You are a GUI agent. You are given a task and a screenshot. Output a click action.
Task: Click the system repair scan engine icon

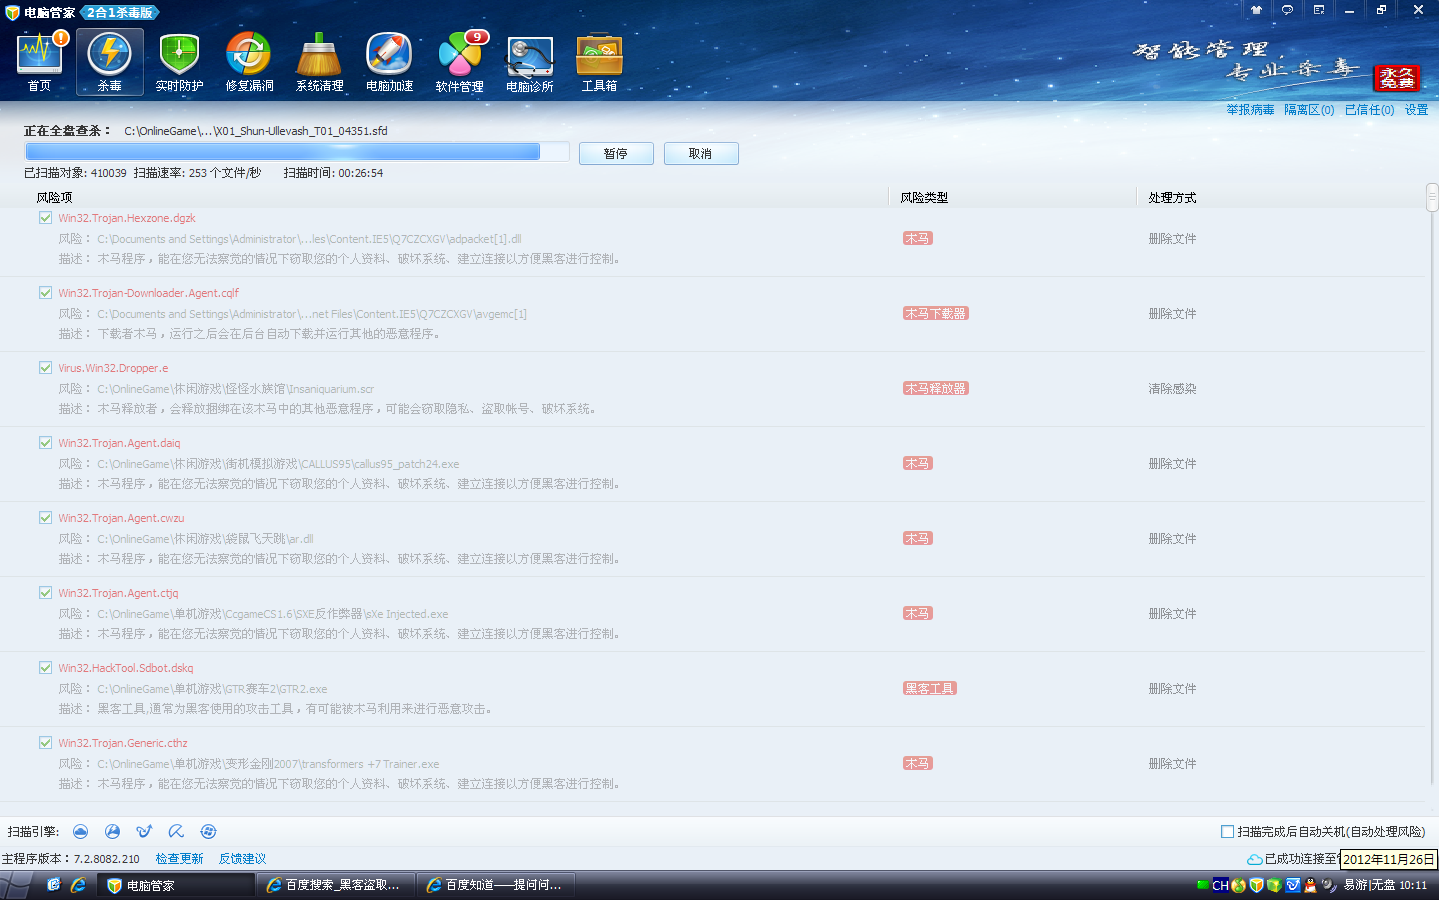[x=209, y=832]
